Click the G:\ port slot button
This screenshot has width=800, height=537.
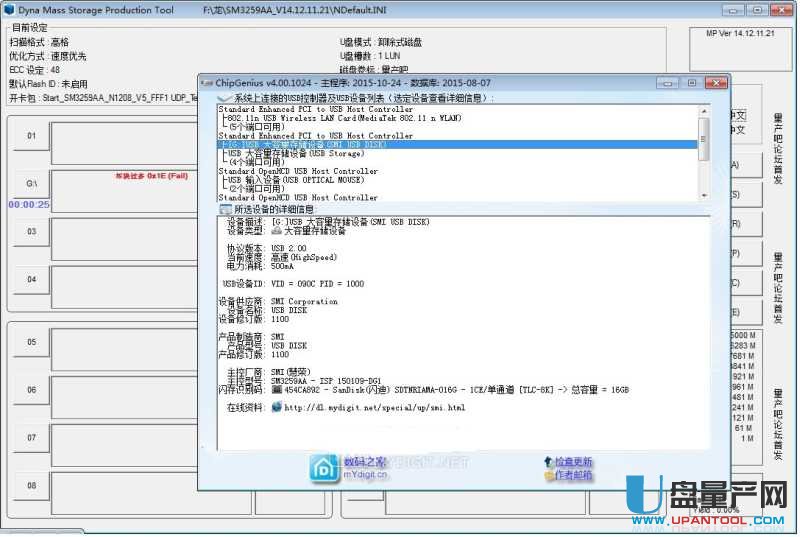pos(31,184)
